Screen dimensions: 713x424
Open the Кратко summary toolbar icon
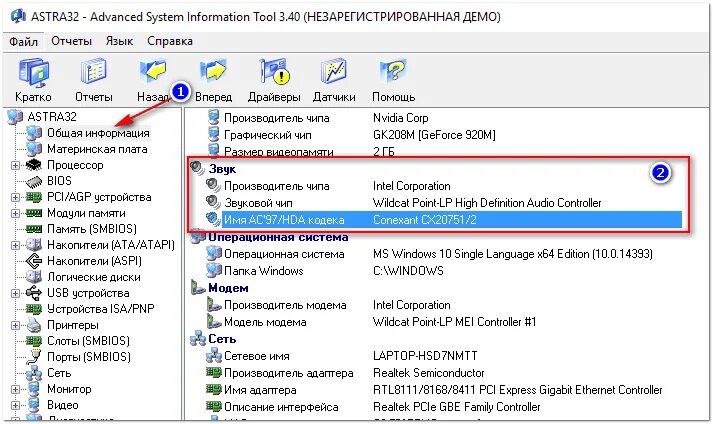[x=34, y=72]
